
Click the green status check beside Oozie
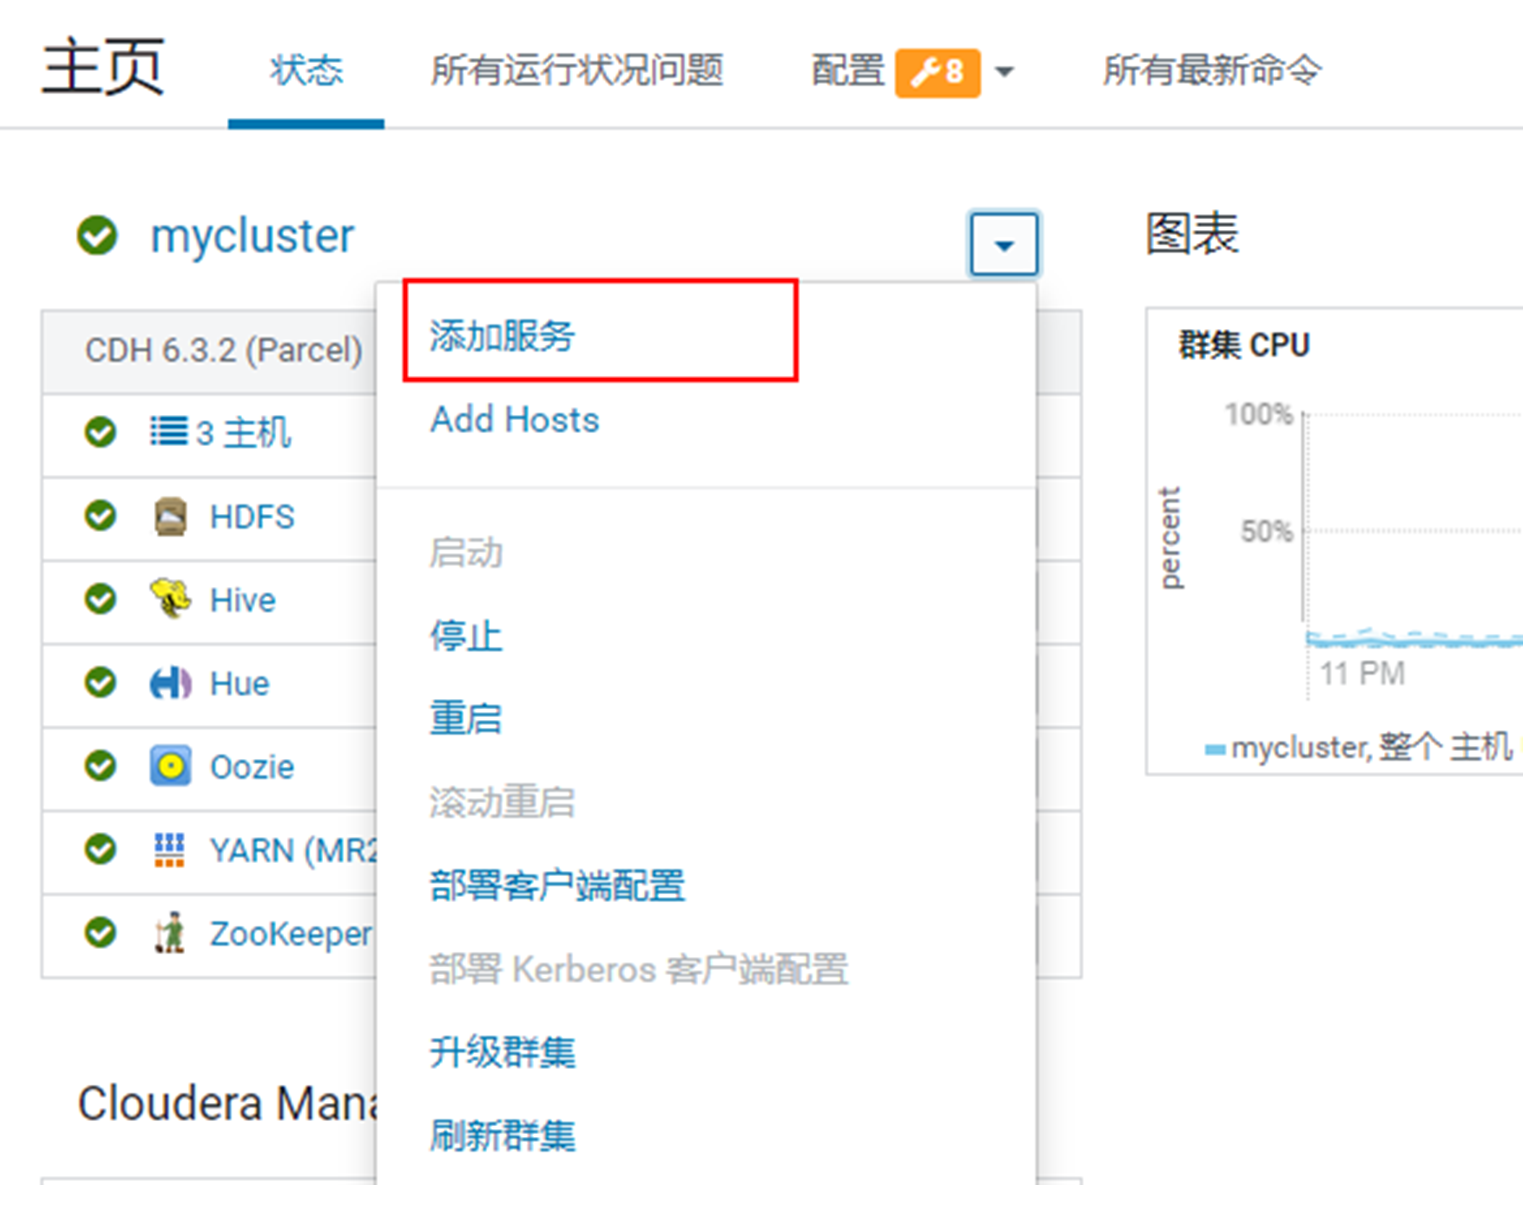100,766
